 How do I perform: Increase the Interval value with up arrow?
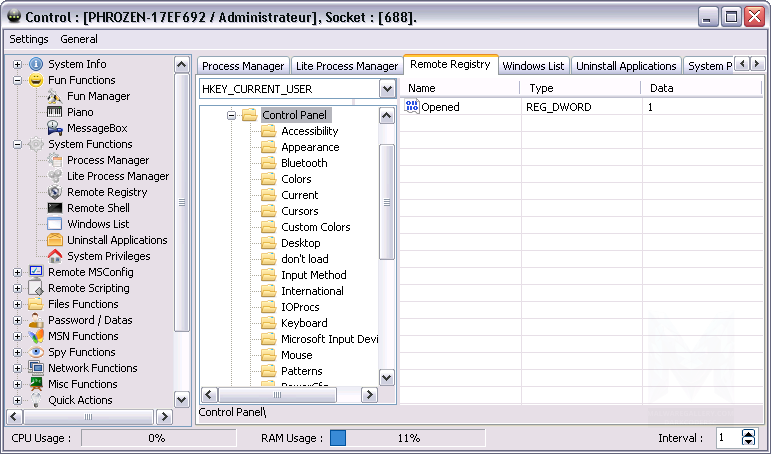pyautogui.click(x=749, y=434)
